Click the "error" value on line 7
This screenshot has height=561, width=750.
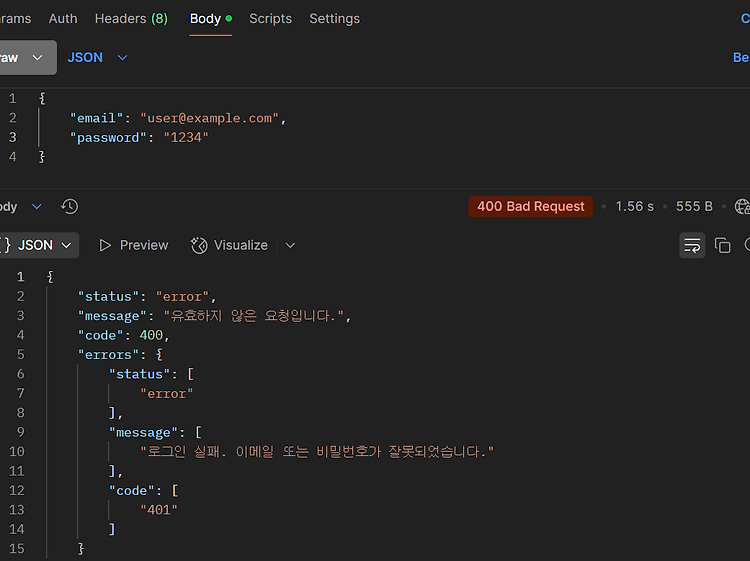click(x=166, y=394)
